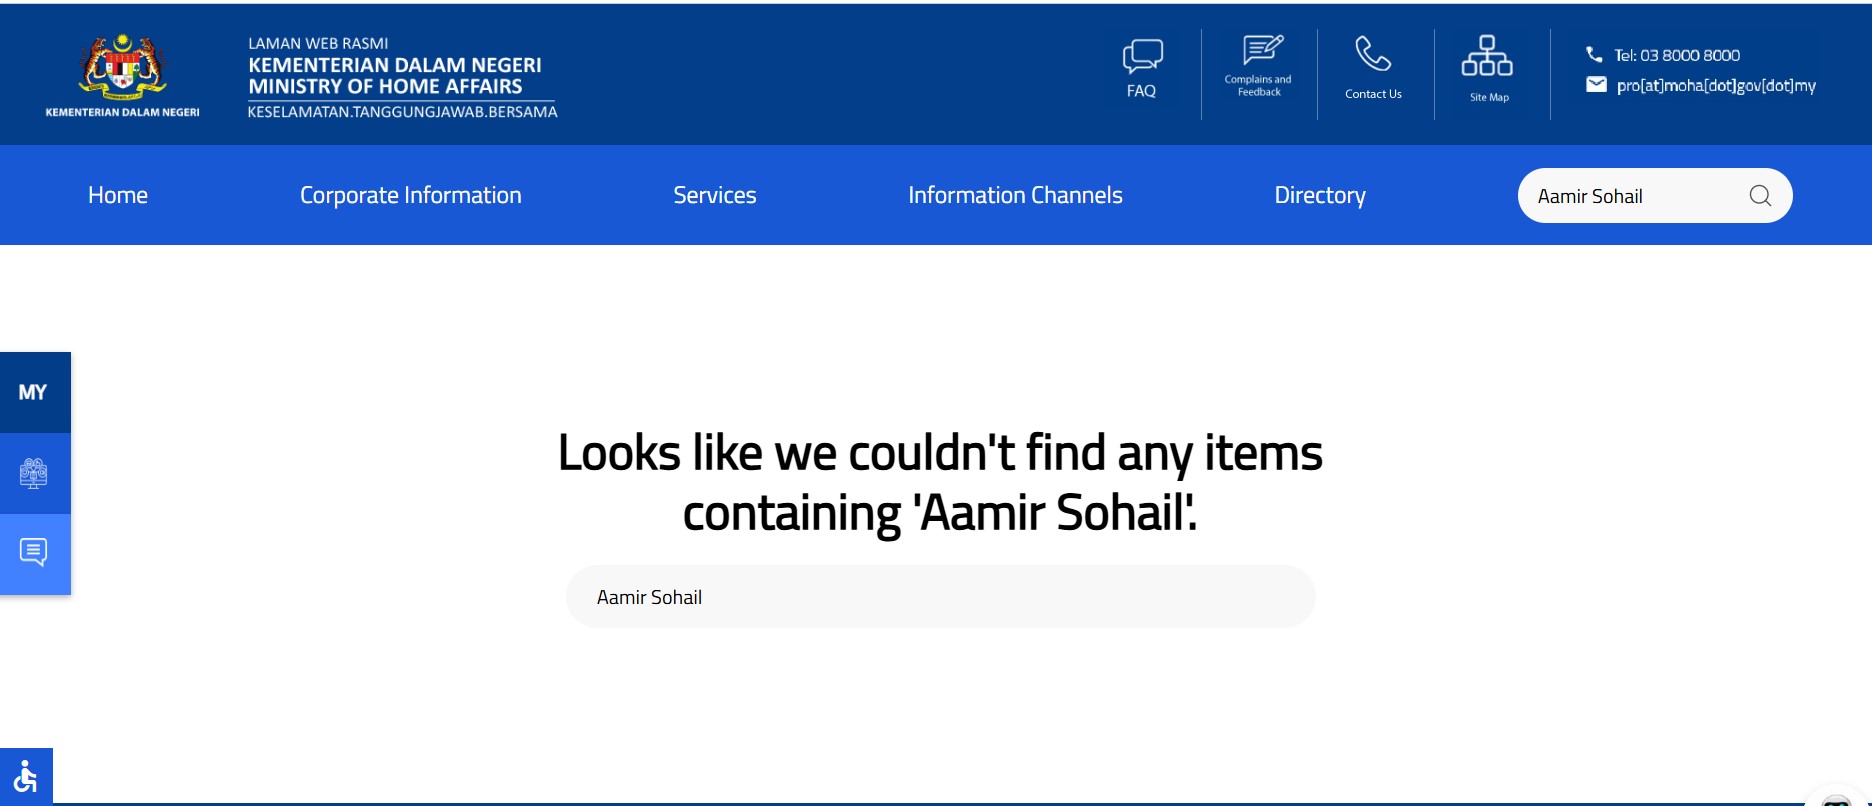Click the sidebar chat feedback icon
The image size is (1872, 806).
pos(34,553)
